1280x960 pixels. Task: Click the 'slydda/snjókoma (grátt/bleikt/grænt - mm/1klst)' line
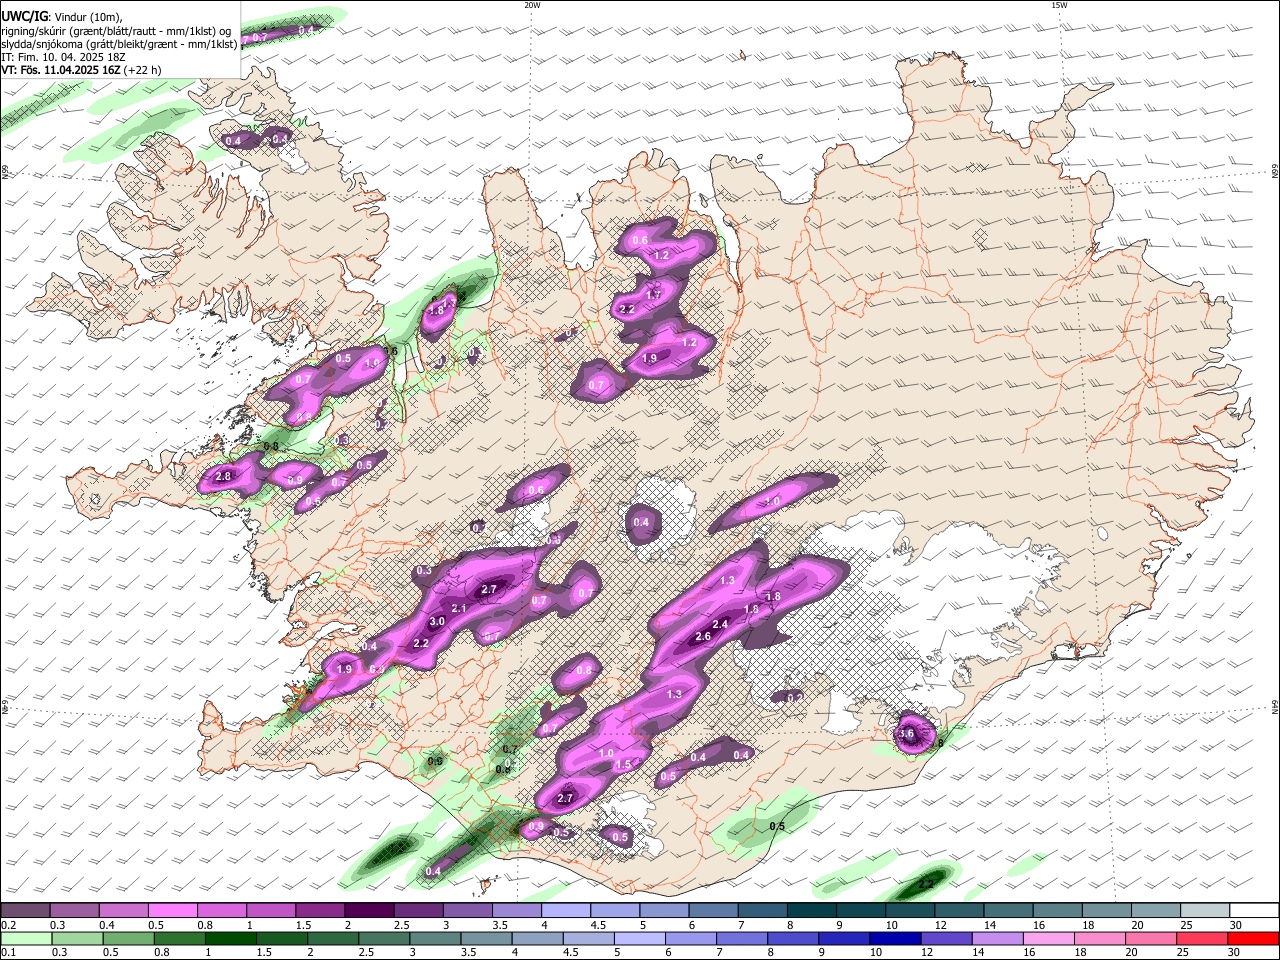click(120, 44)
